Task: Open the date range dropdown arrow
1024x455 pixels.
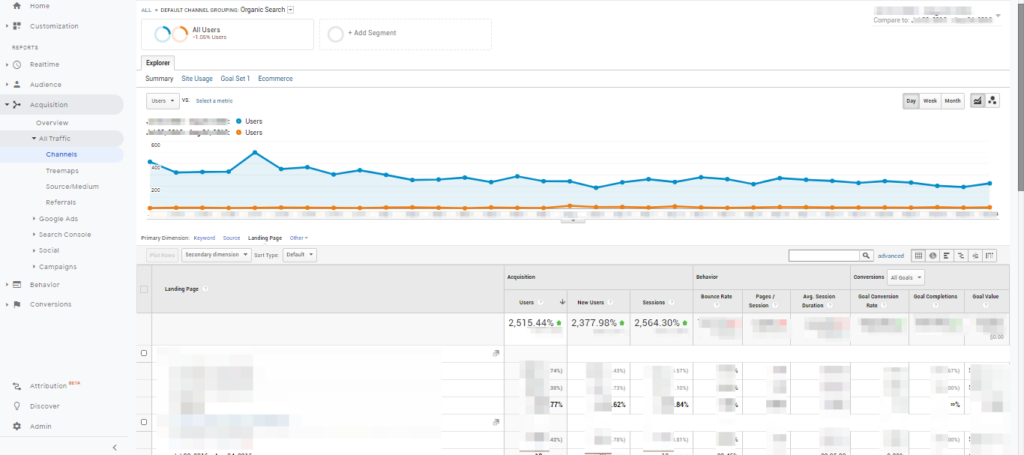Action: click(998, 15)
